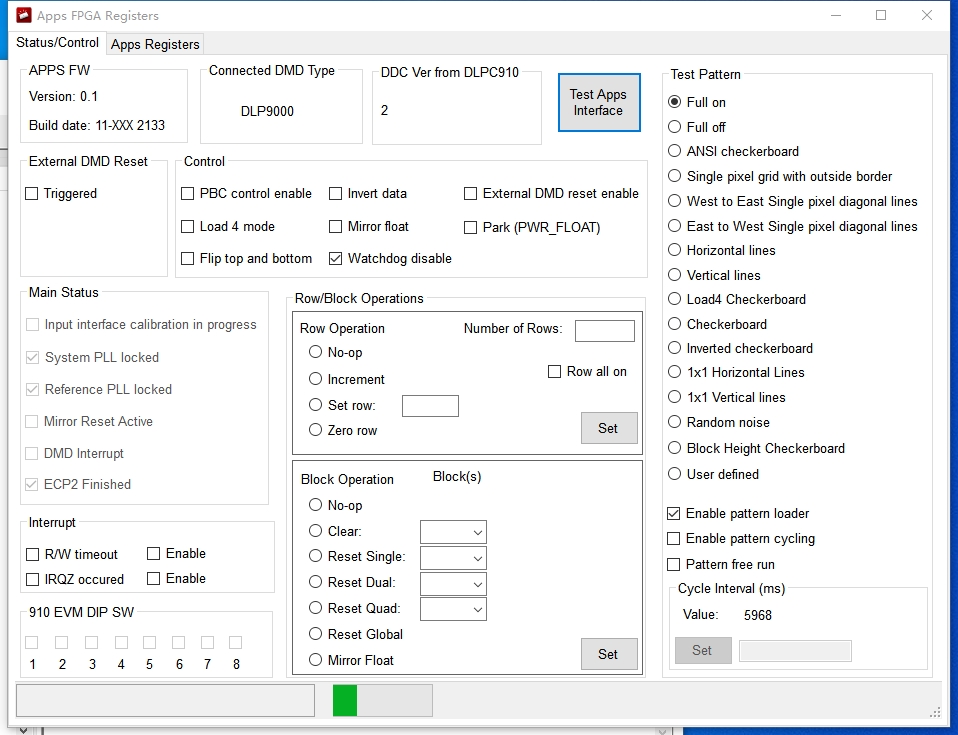Enable Pattern free run
The image size is (958, 735).
point(673,564)
